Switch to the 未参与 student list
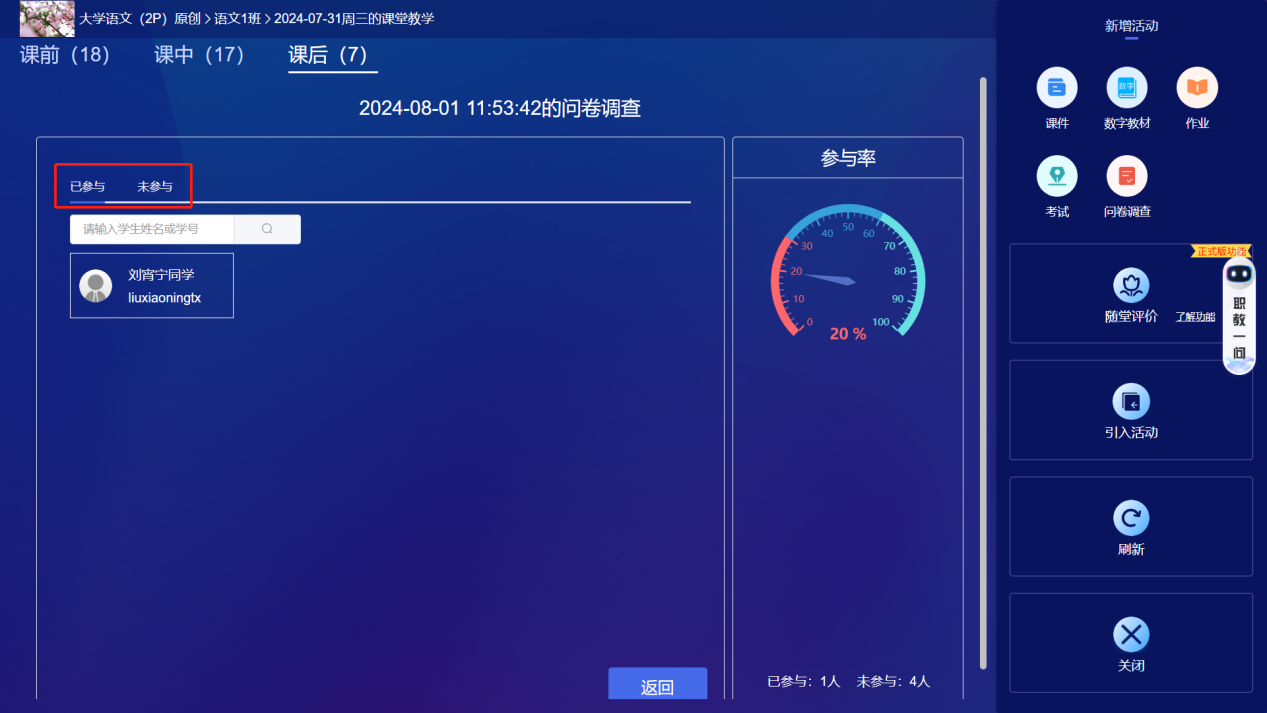The width and height of the screenshot is (1267, 713). click(153, 186)
